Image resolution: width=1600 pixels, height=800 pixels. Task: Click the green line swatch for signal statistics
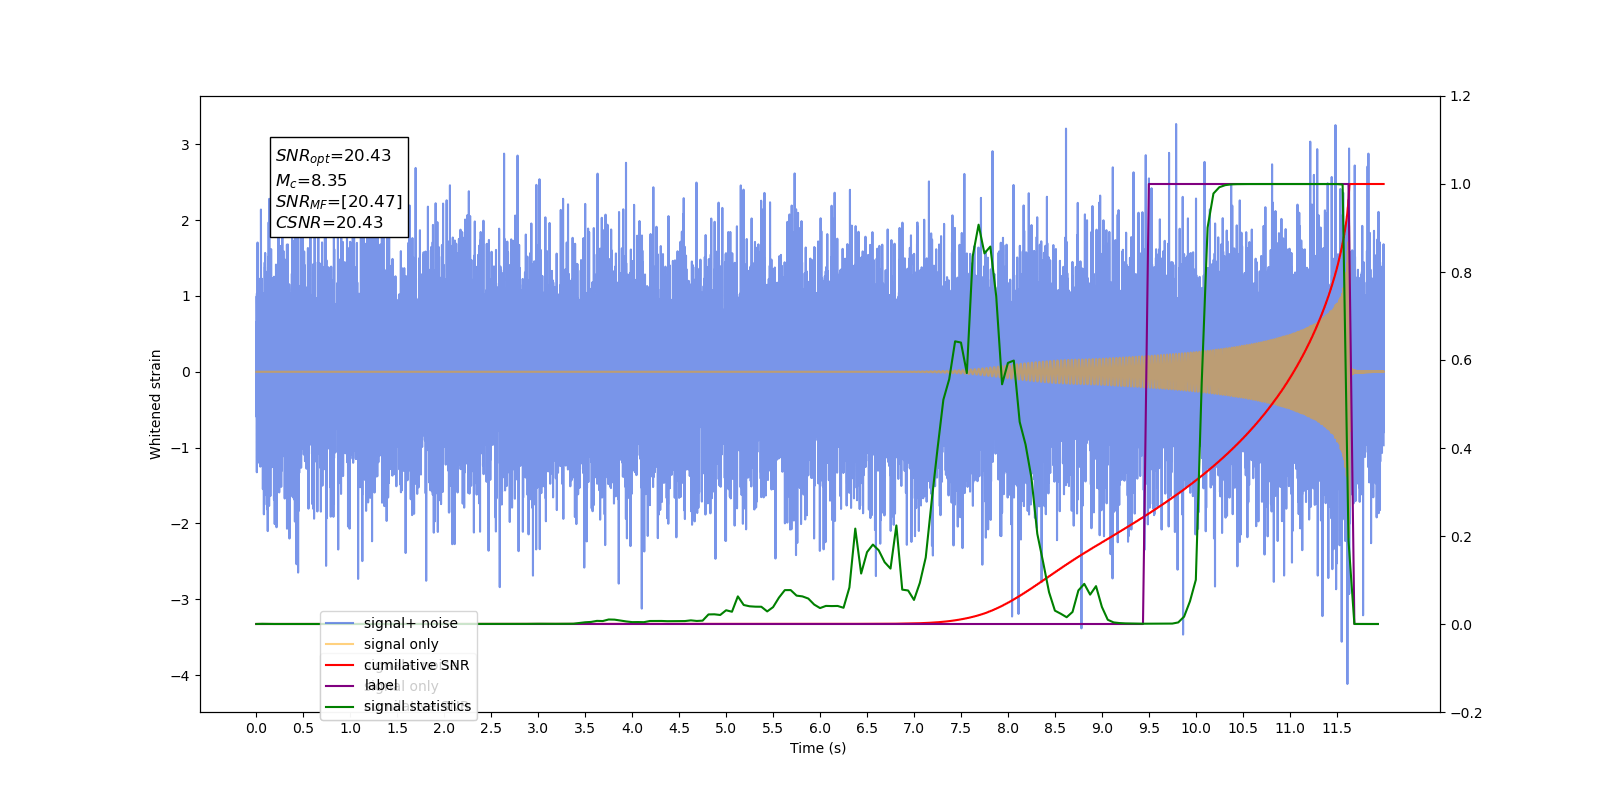click(340, 706)
